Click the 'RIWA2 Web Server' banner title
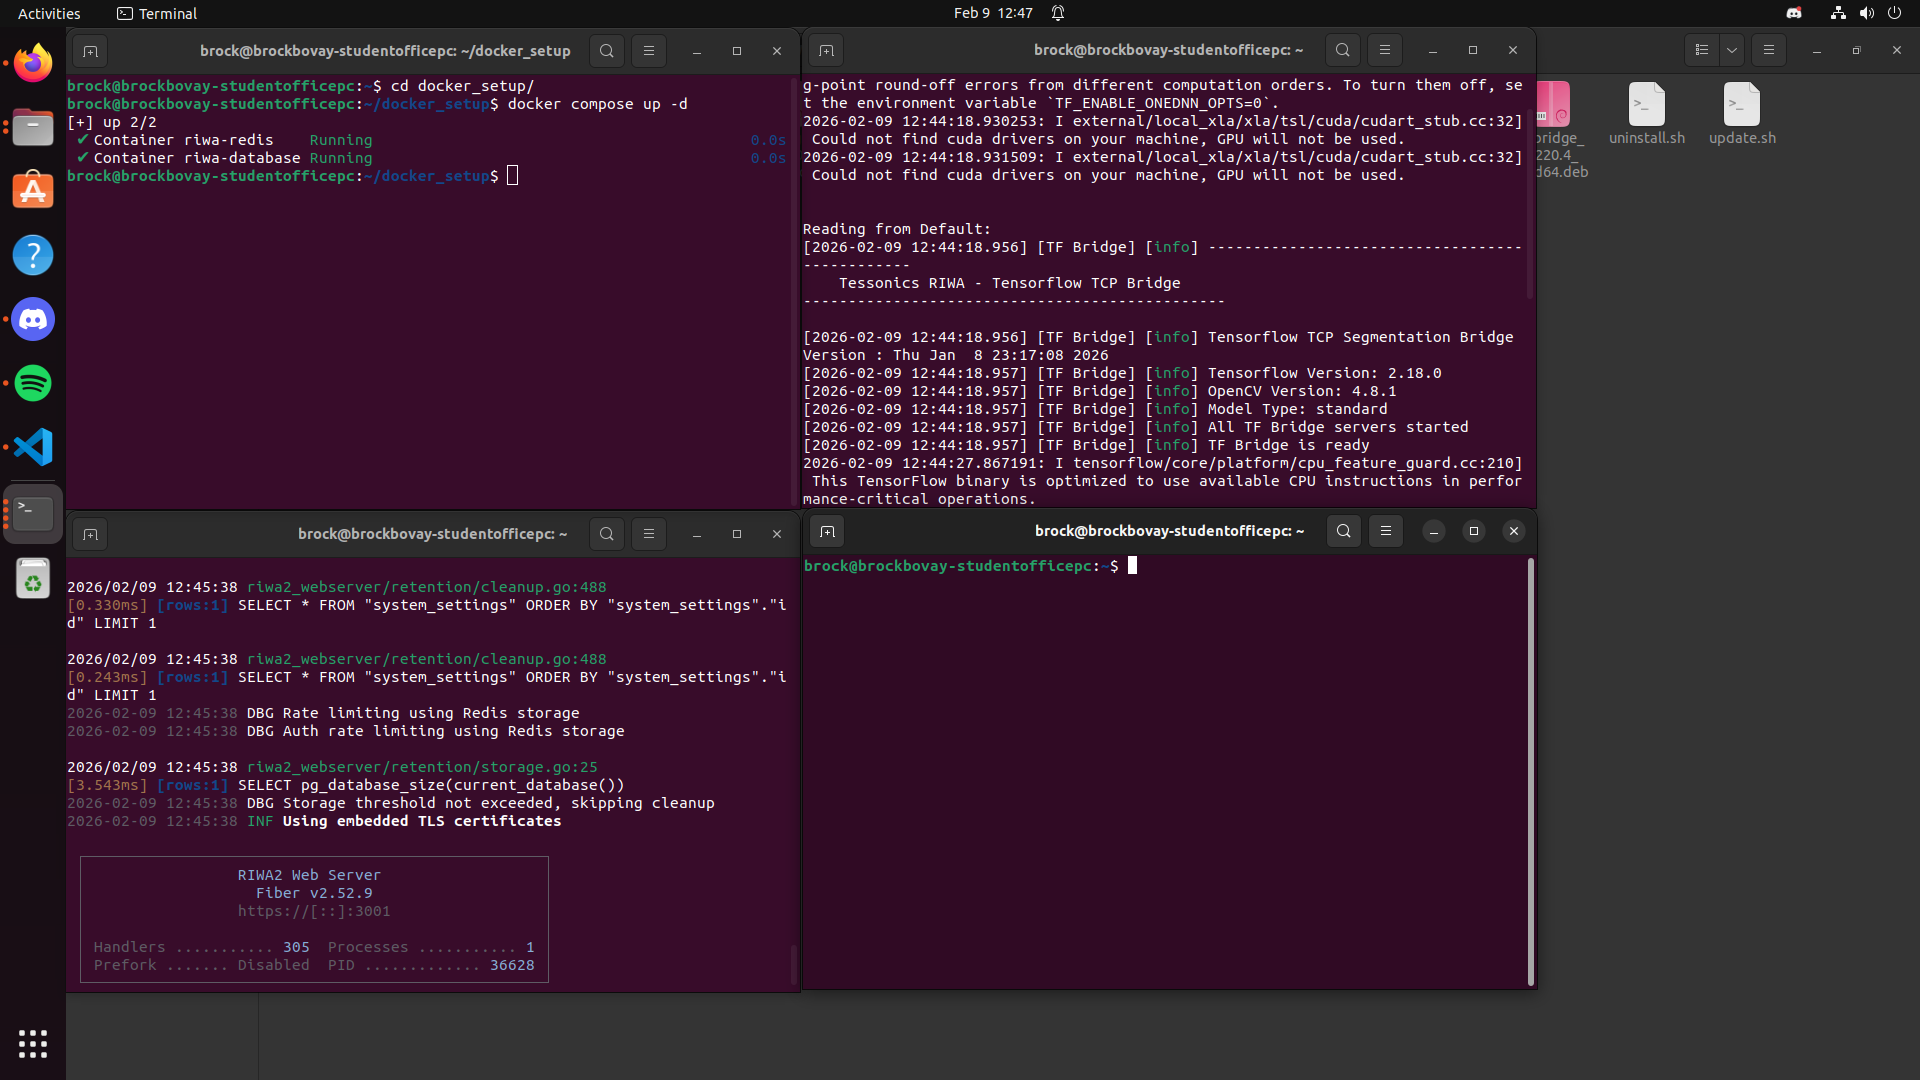1920x1080 pixels. point(309,875)
